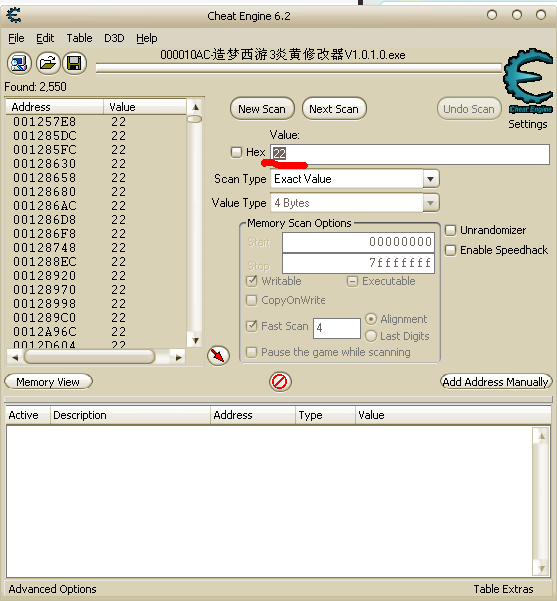
Task: Click results list scroll up arrow
Action: 196,107
